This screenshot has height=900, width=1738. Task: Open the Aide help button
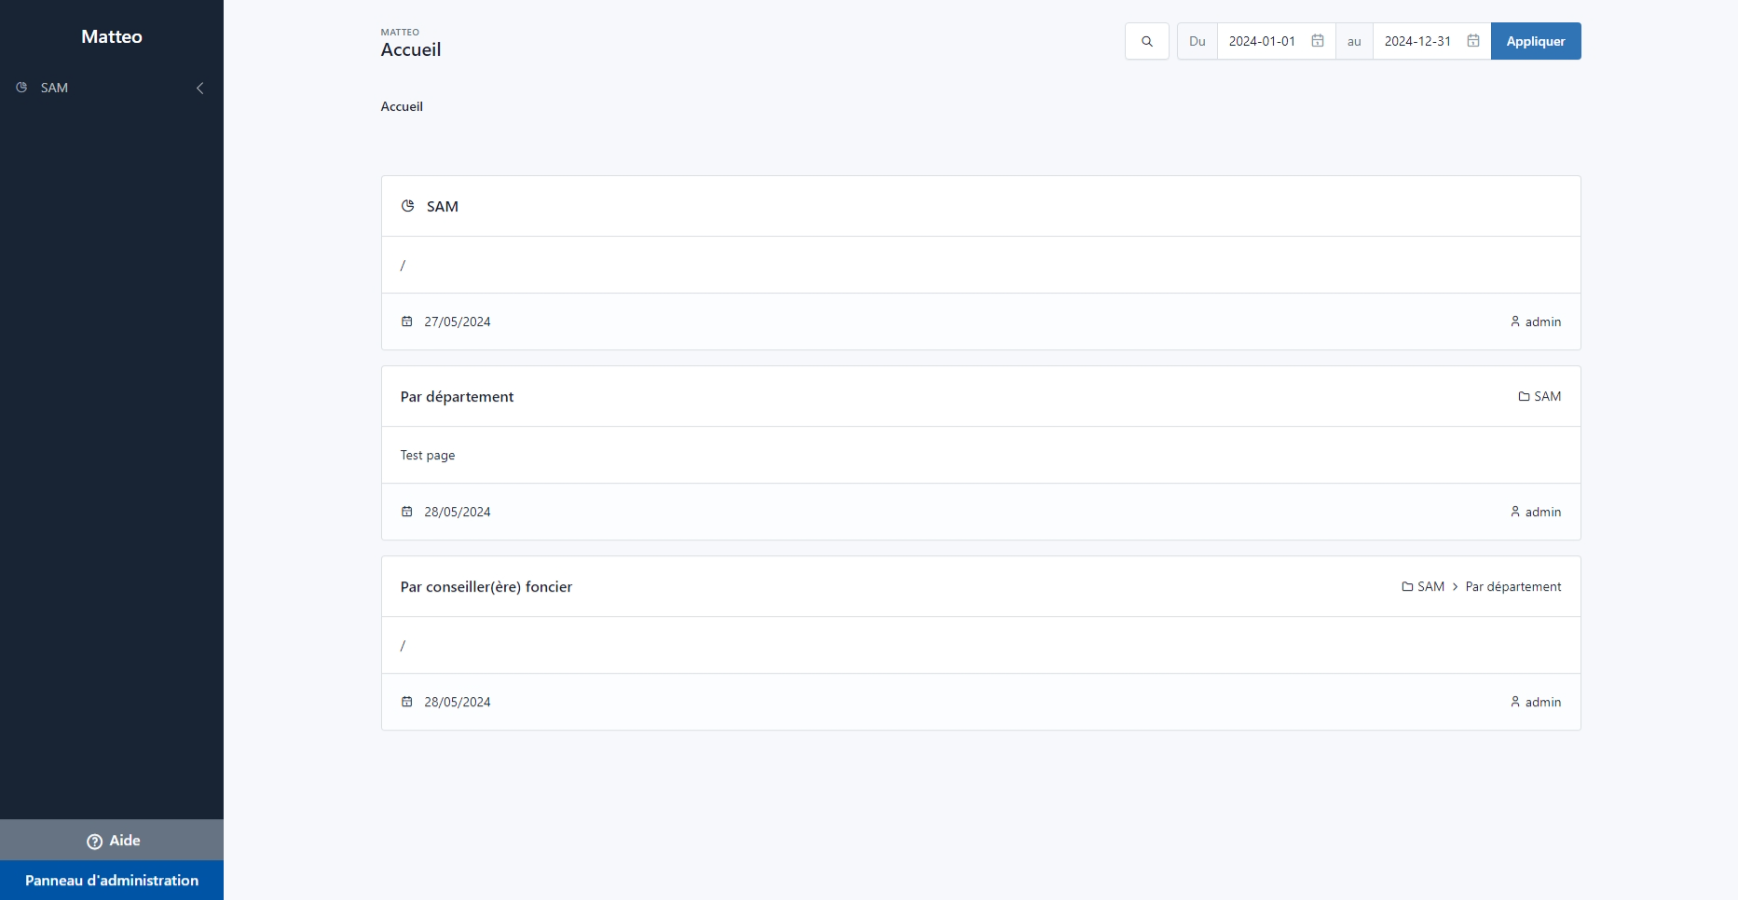[112, 841]
